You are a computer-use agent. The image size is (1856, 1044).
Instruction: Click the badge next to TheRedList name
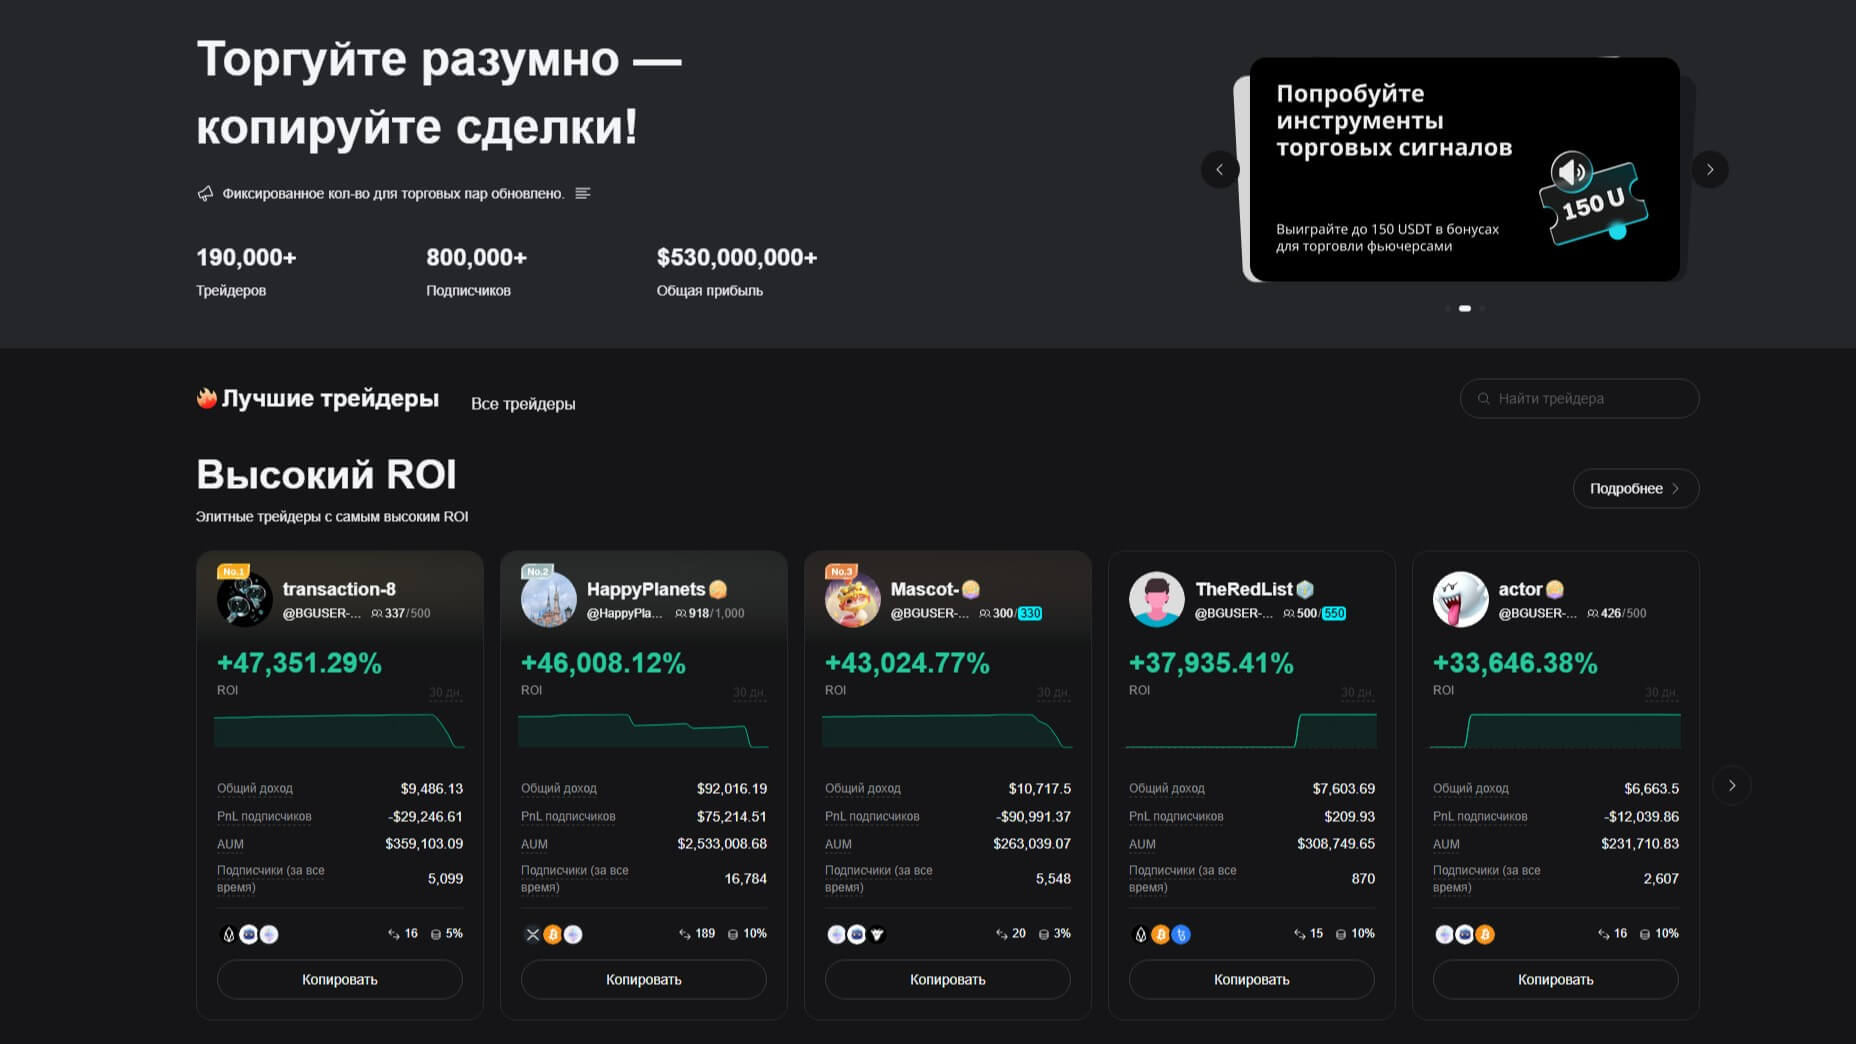coord(1305,589)
